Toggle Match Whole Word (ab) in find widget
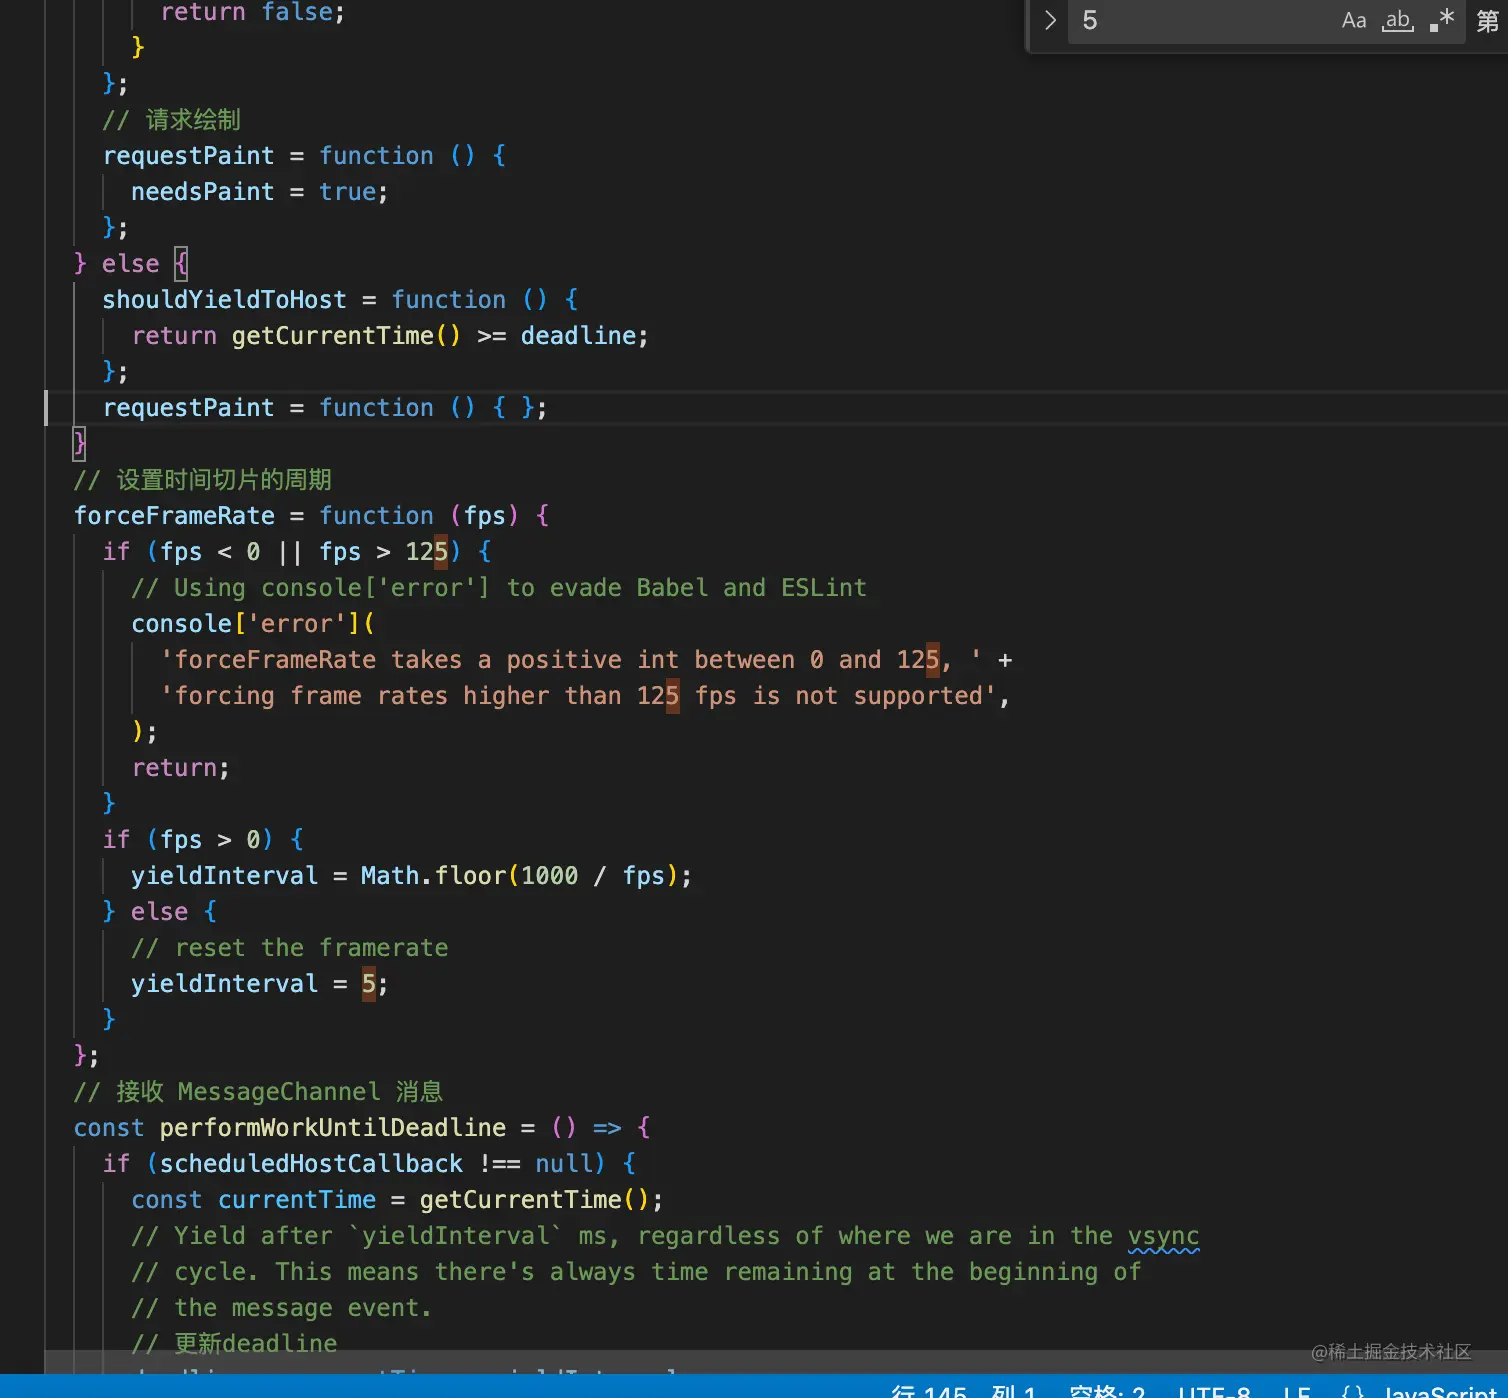This screenshot has height=1398, width=1508. [x=1397, y=20]
